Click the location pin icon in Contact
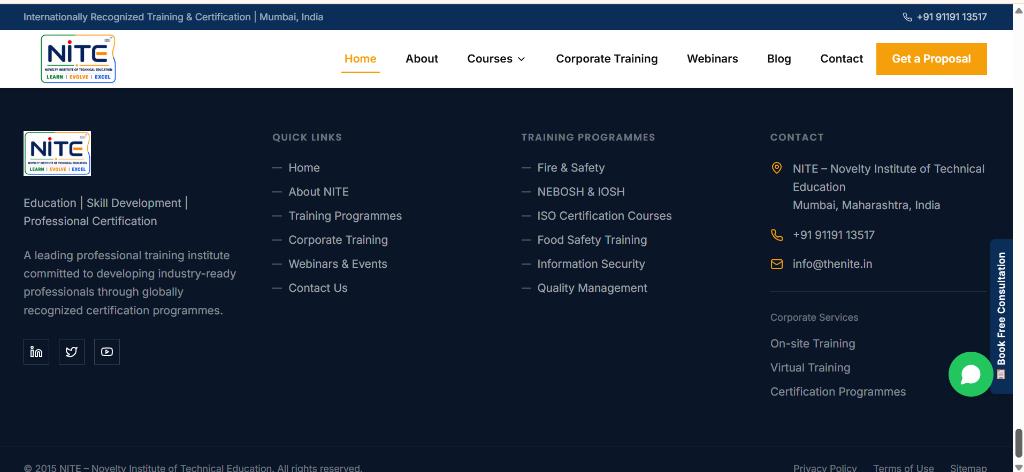1024x472 pixels. [x=776, y=168]
